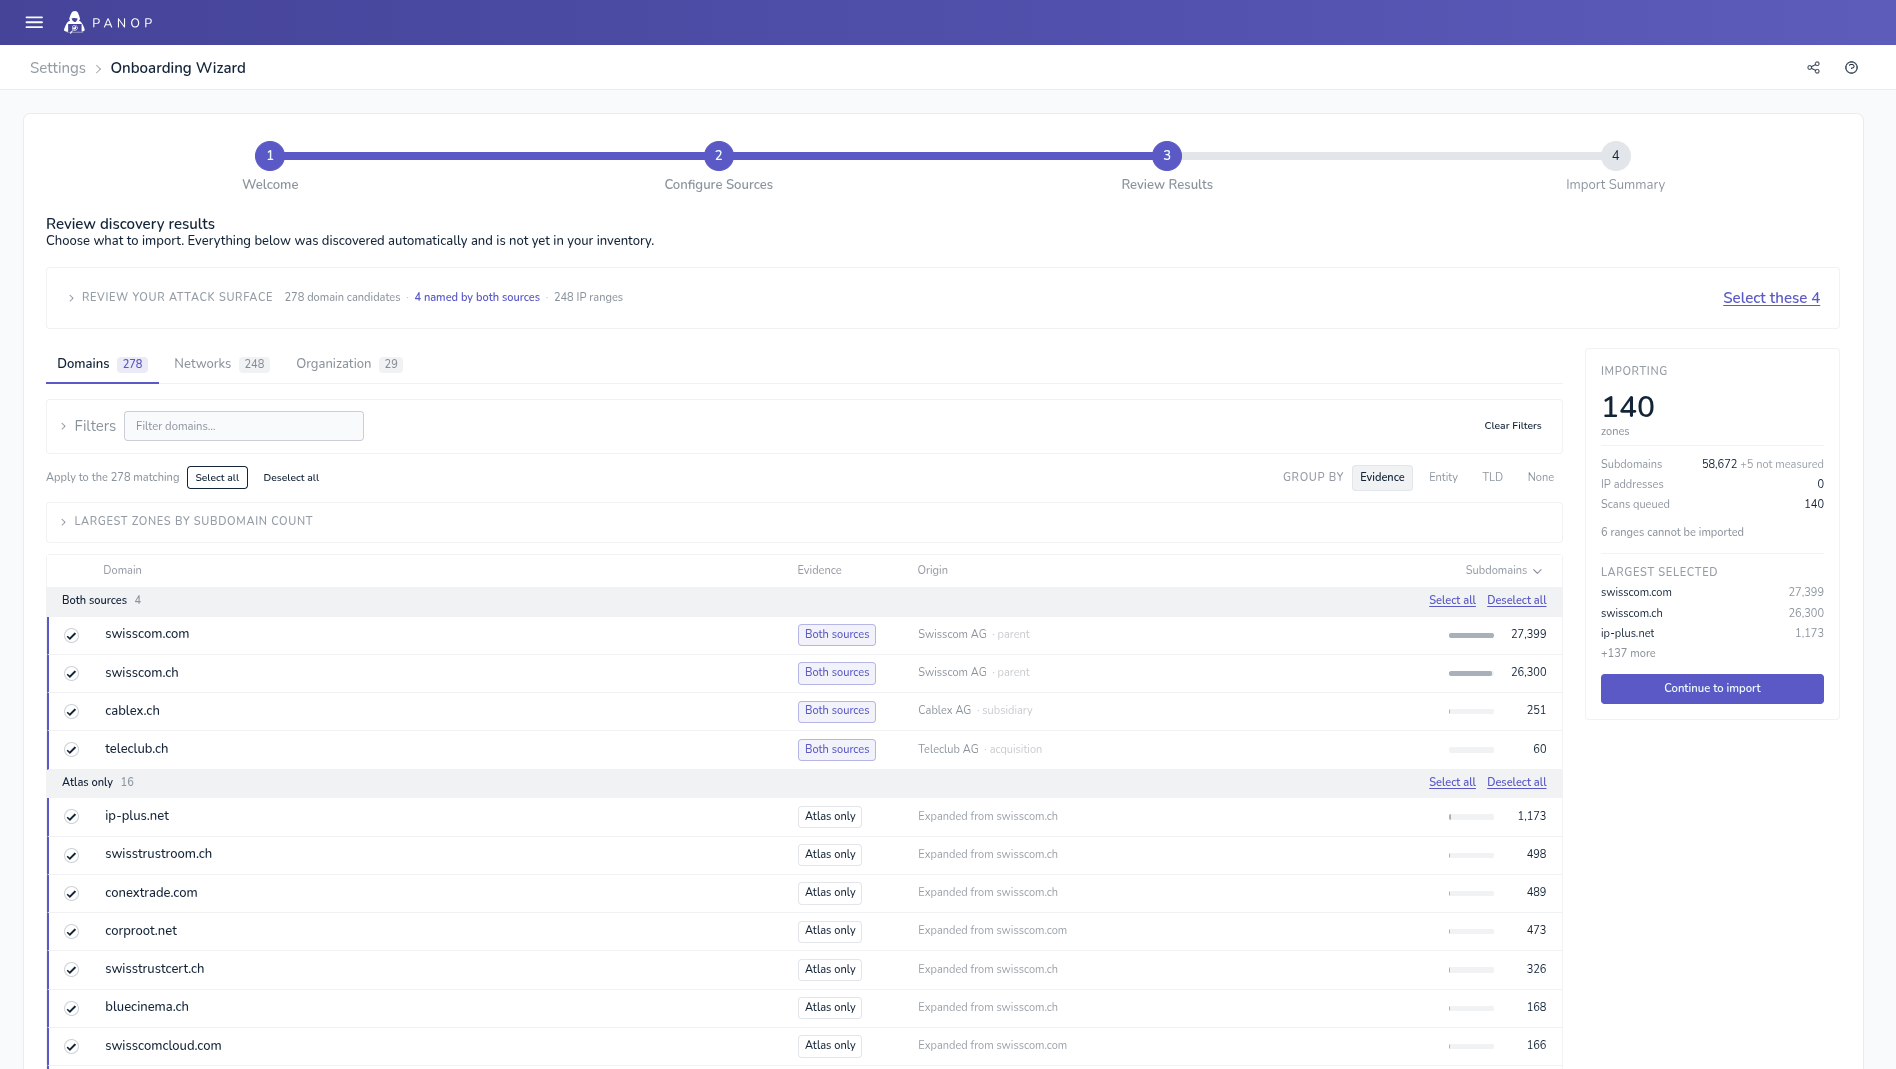Click Atlas only badge for ip-plus.net

tap(830, 817)
